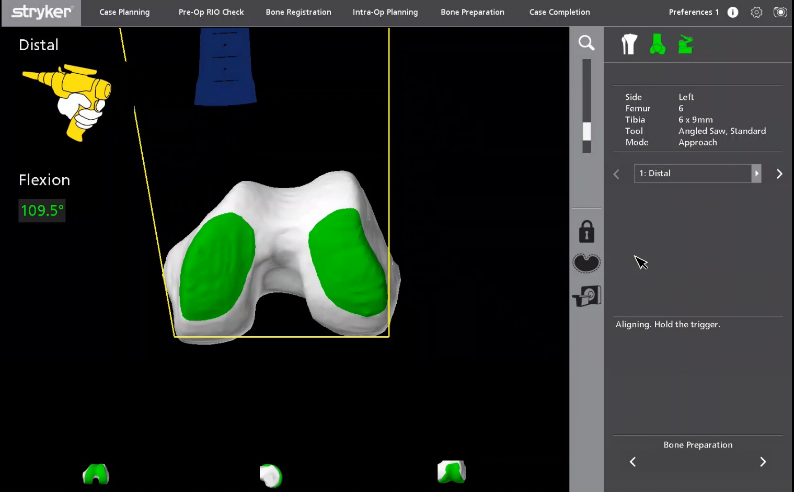
Task: Select the distal femur view thumbnail at bottom left
Action: tap(95, 474)
